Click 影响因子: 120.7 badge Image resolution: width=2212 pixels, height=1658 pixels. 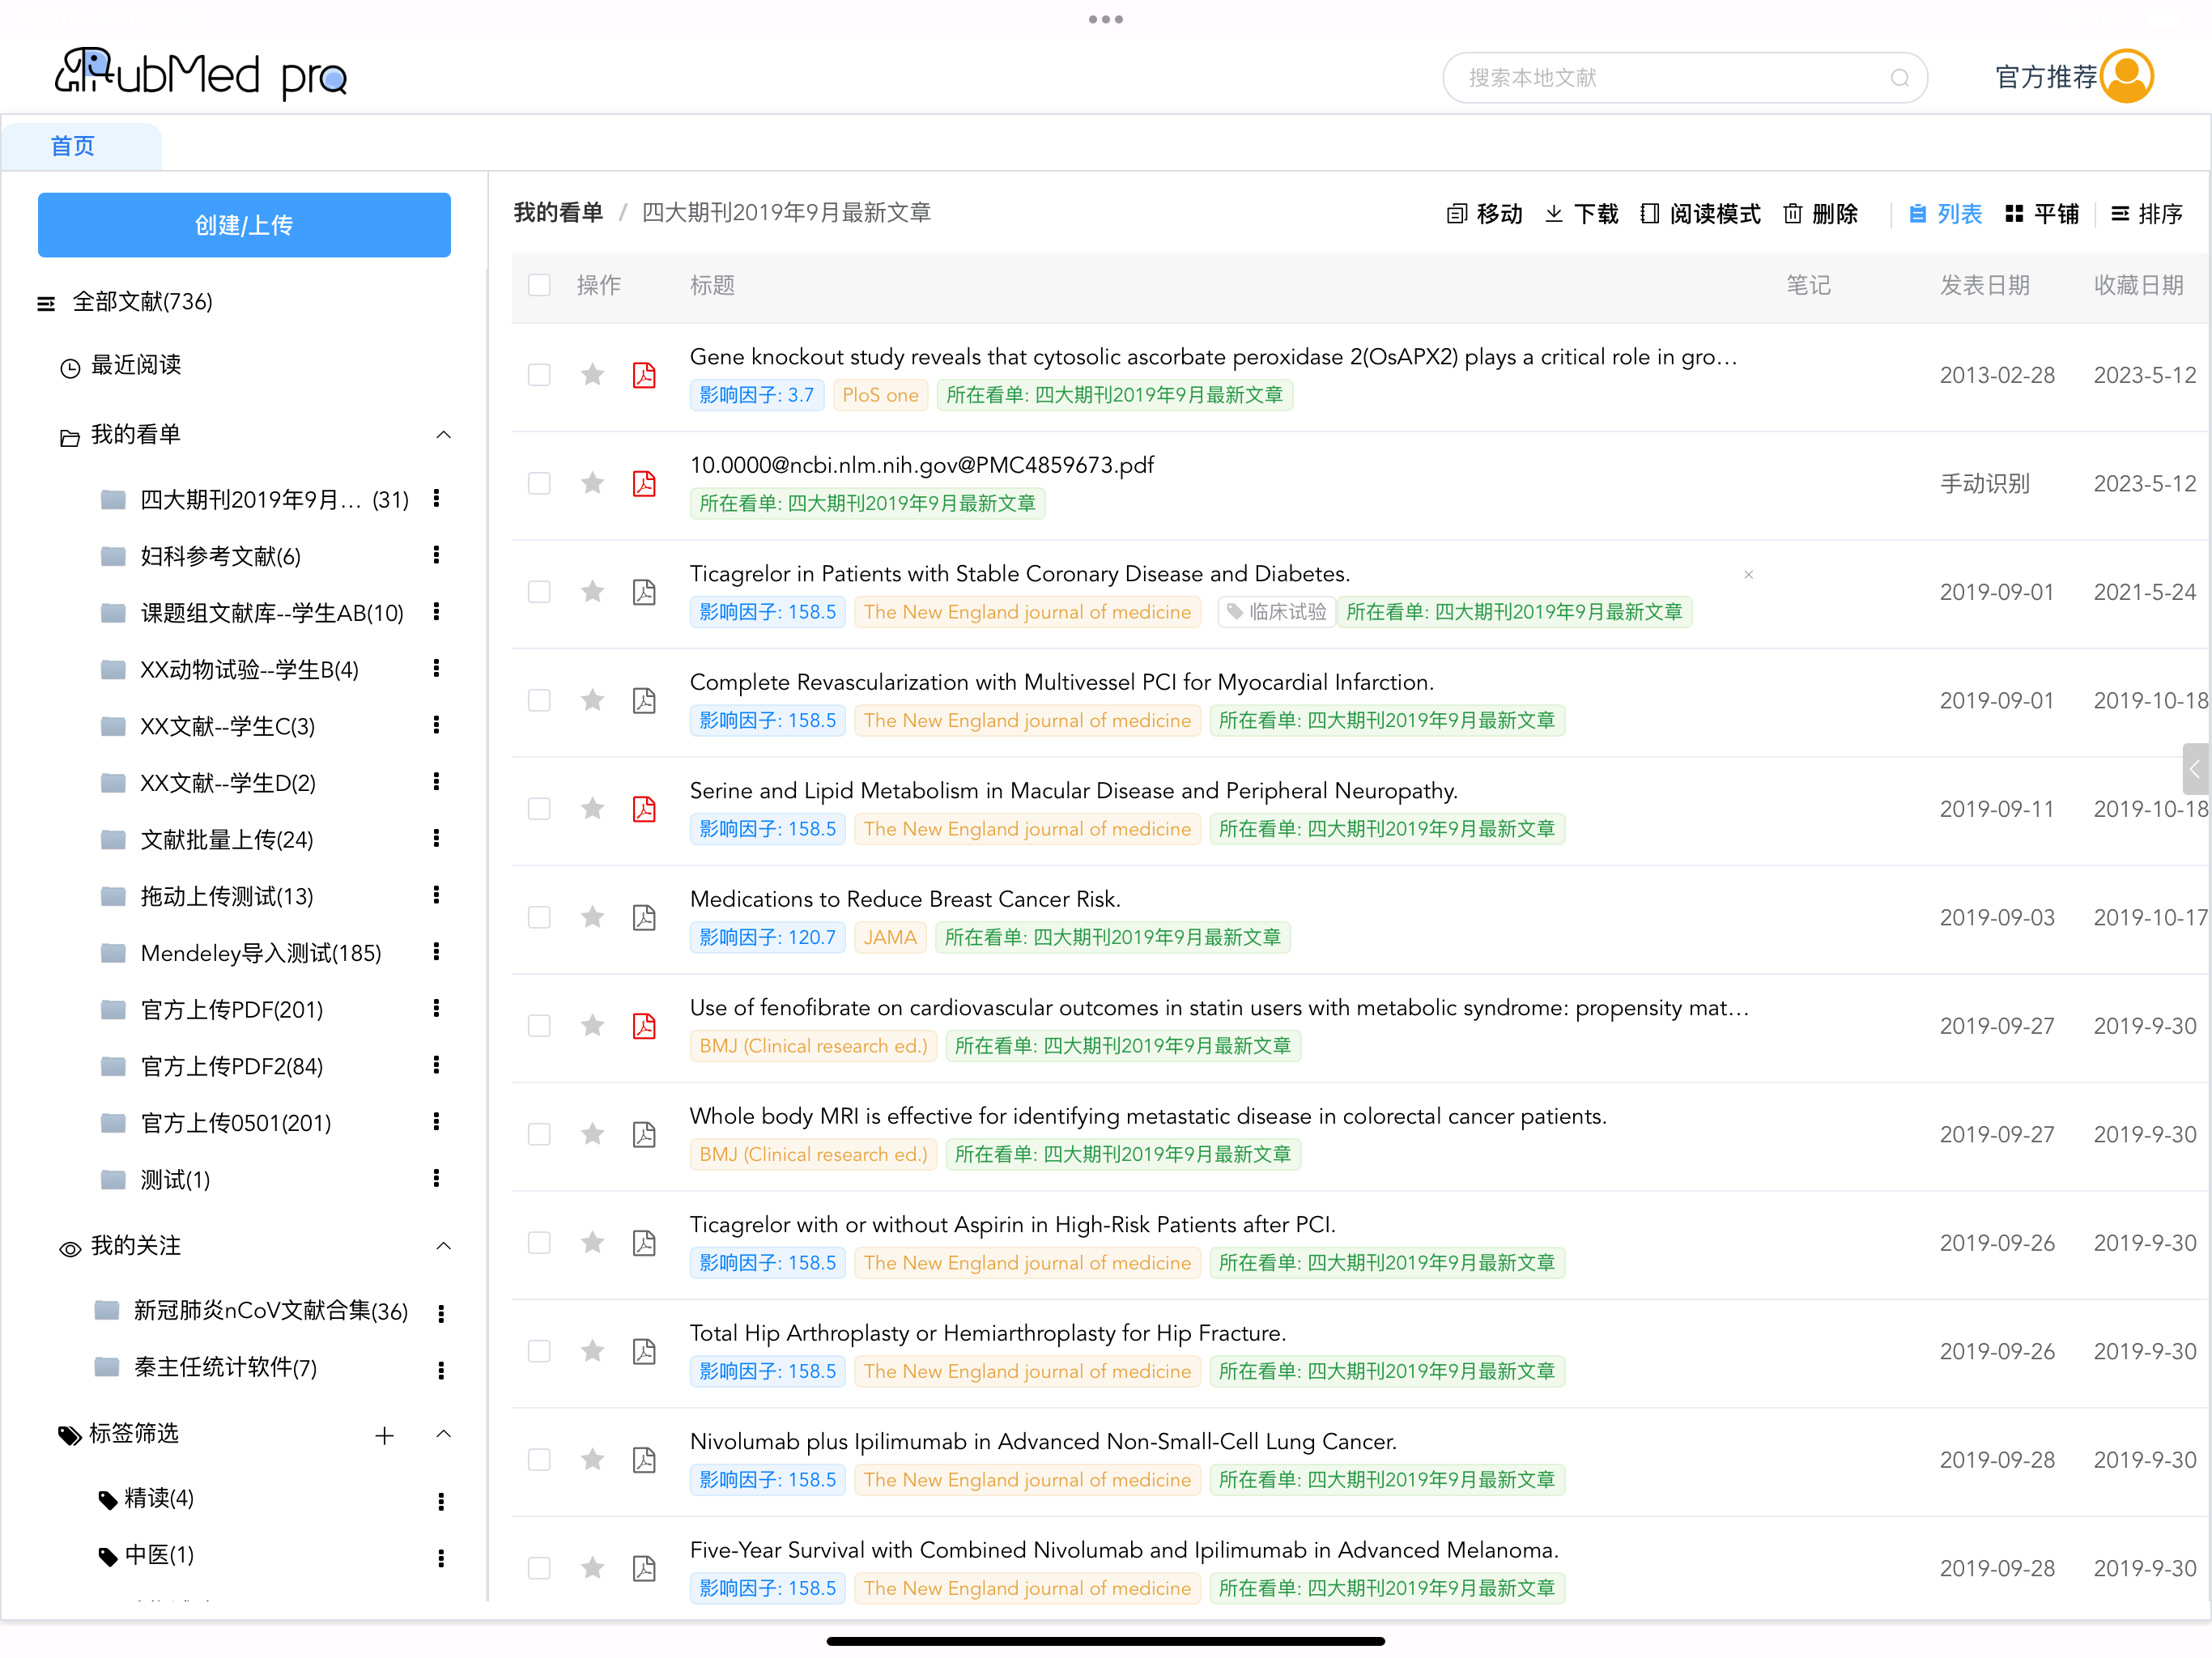pos(767,938)
